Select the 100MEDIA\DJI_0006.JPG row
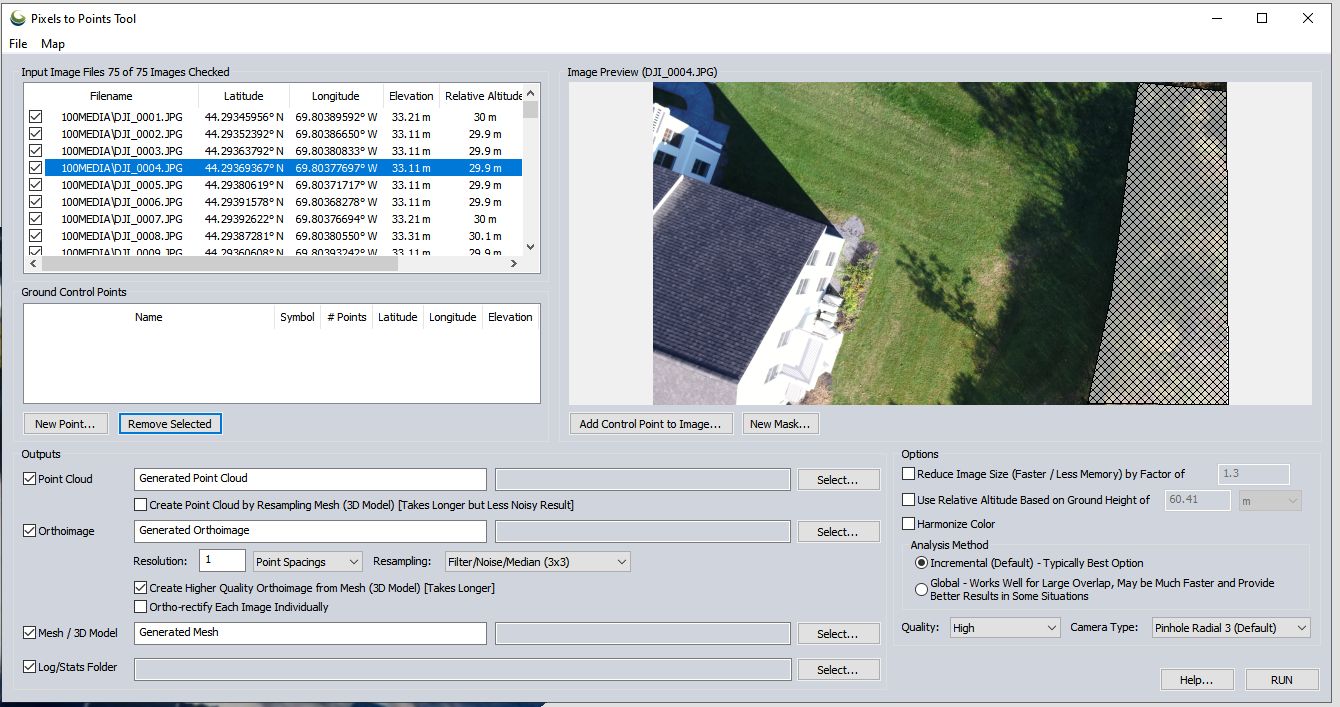Viewport: 1340px width, 707px height. click(x=275, y=202)
